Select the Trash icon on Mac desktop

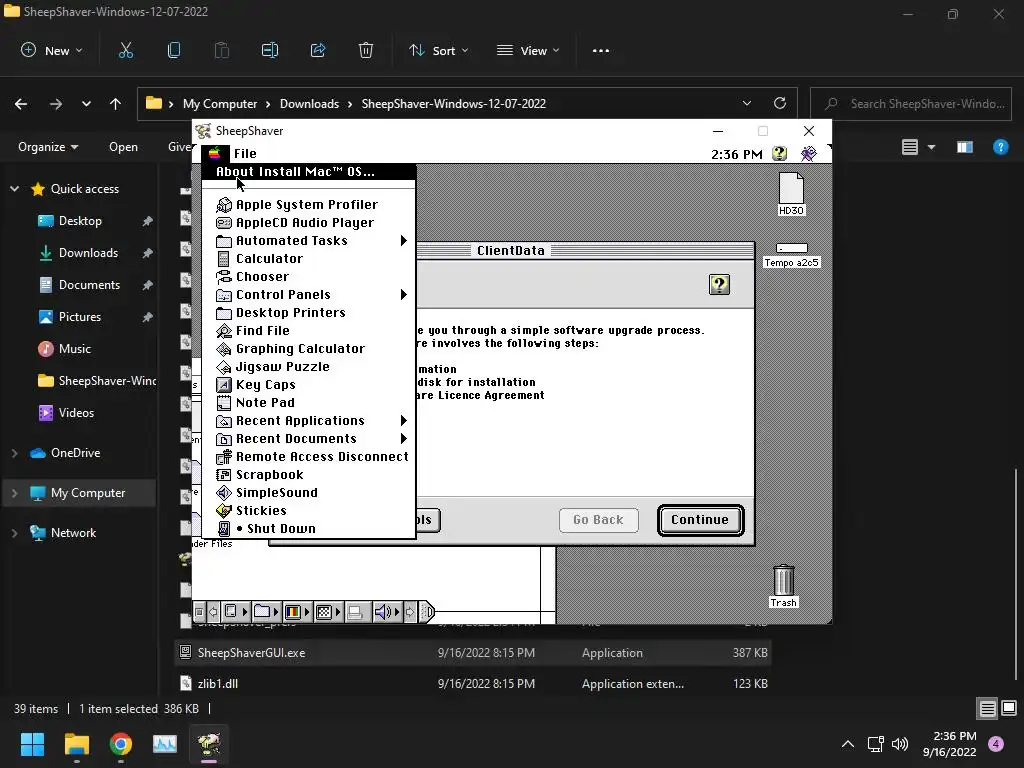tap(783, 586)
